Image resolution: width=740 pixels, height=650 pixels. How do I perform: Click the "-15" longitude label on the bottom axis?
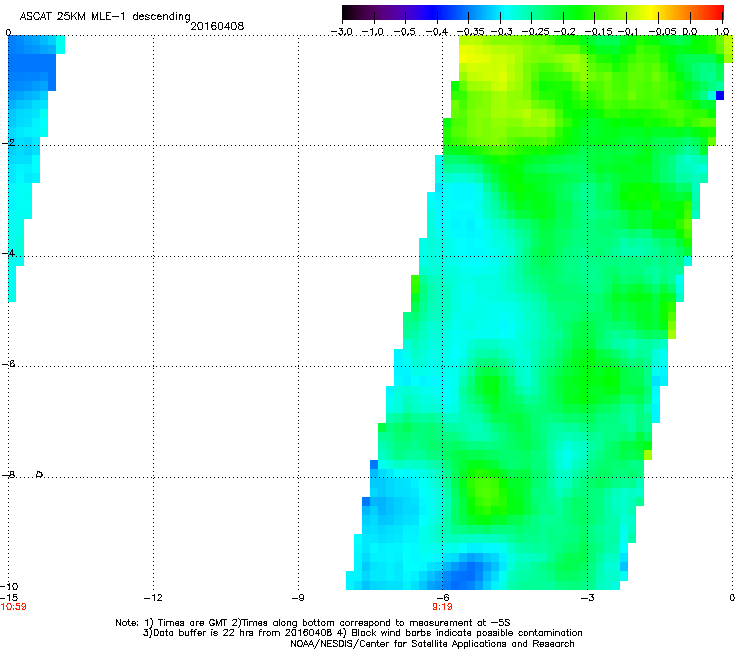[9, 598]
